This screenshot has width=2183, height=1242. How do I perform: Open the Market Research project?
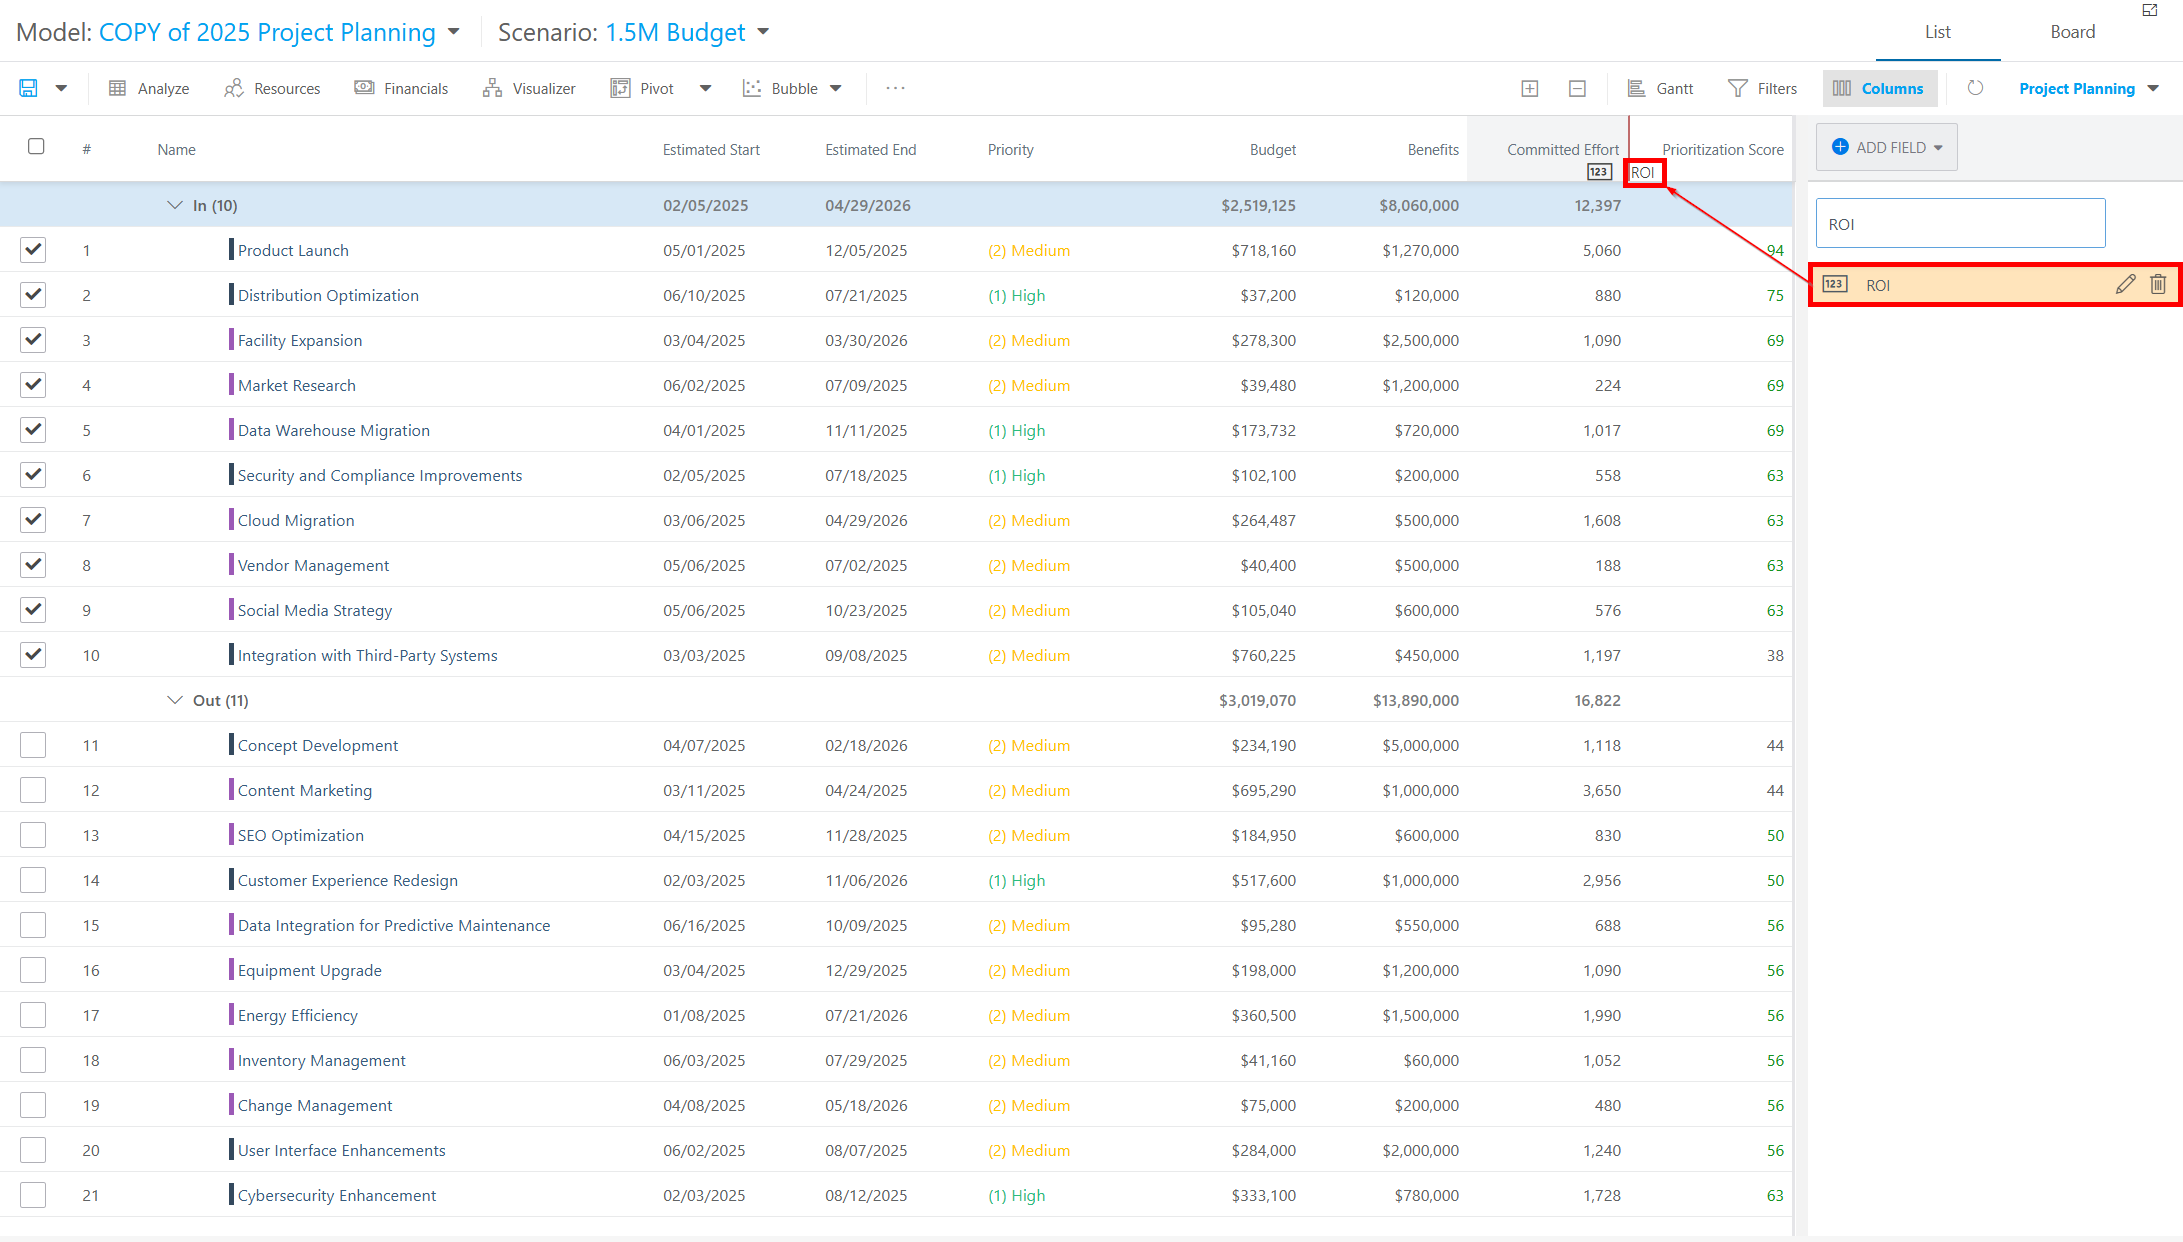296,385
